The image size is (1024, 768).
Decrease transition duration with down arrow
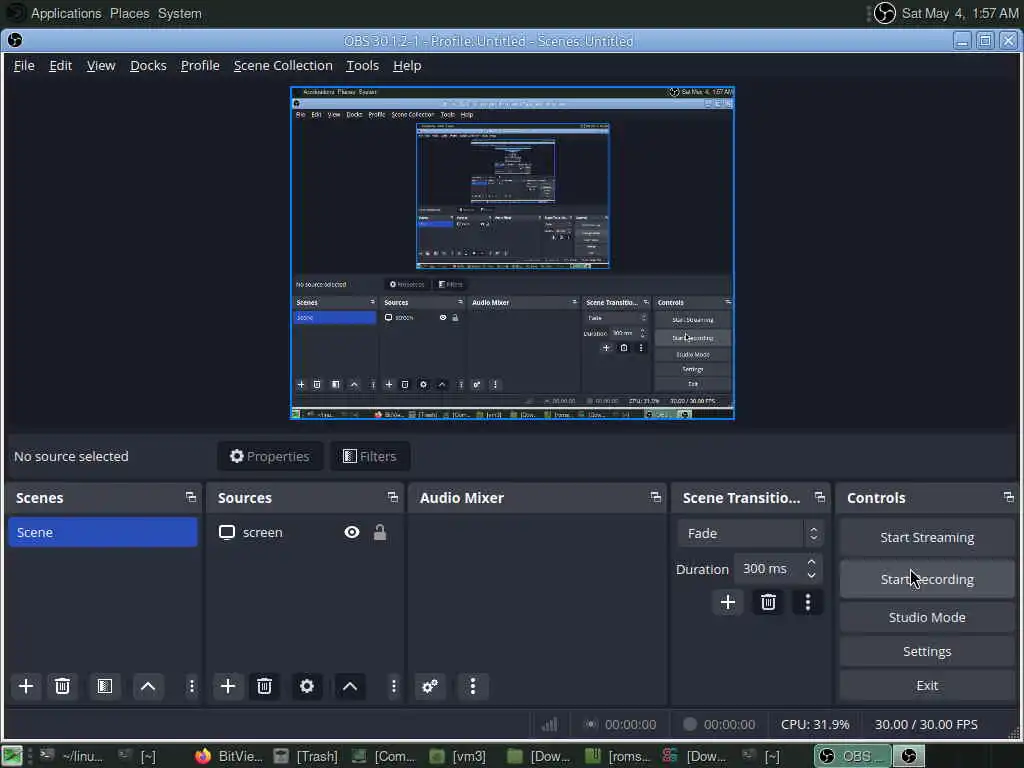click(811, 575)
